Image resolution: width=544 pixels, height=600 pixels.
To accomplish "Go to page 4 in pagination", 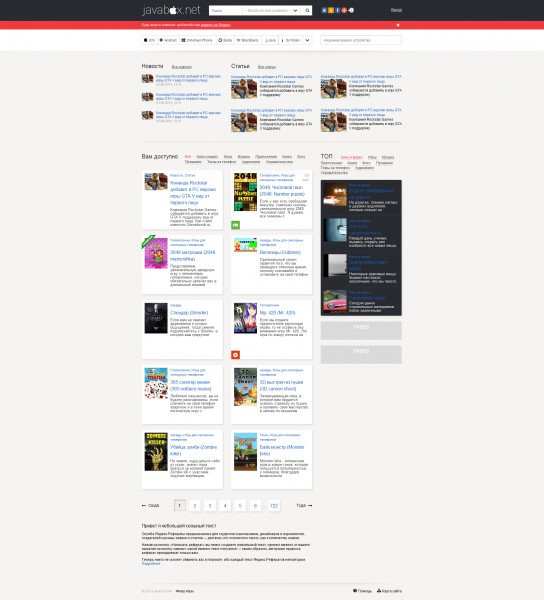I will pyautogui.click(x=225, y=505).
